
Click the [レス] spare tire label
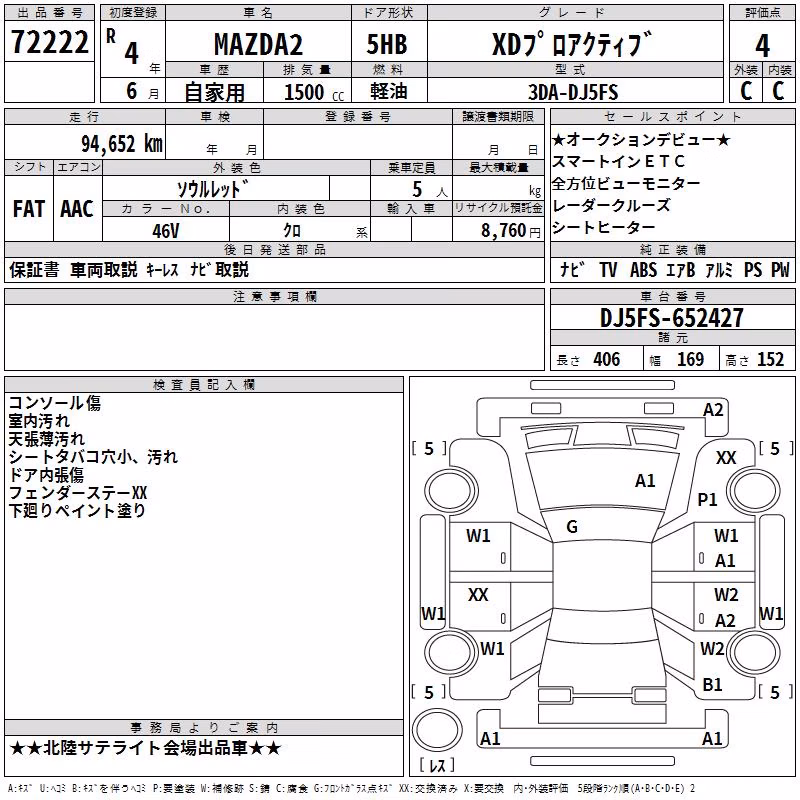pos(437,765)
